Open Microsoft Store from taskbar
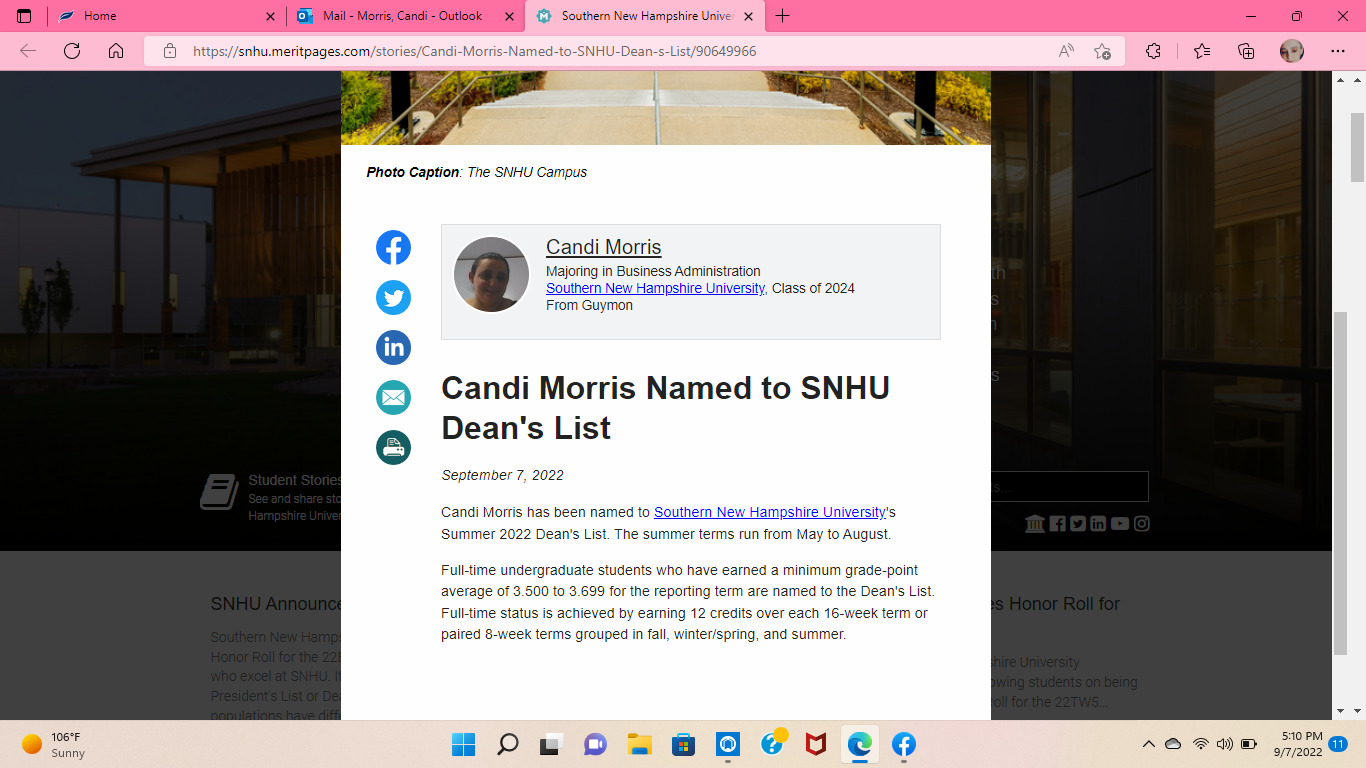The height and width of the screenshot is (768, 1366). tap(684, 744)
